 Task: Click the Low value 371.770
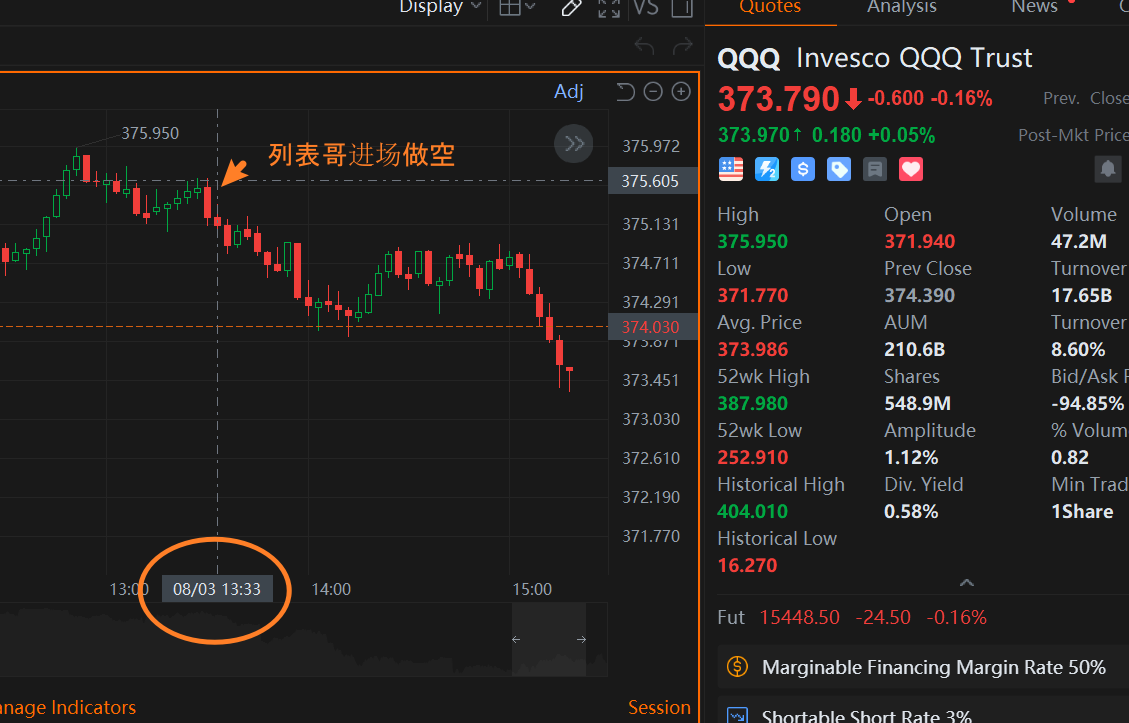click(x=752, y=295)
